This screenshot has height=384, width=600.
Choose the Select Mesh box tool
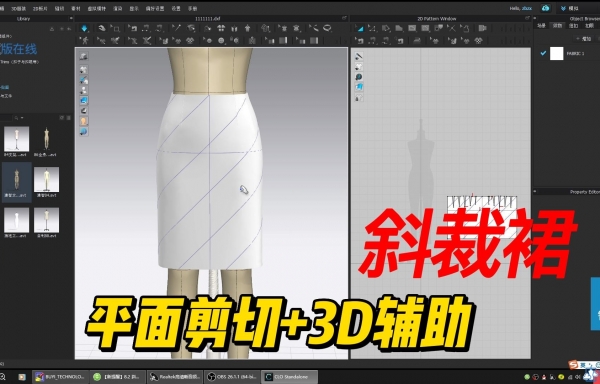pos(115,28)
